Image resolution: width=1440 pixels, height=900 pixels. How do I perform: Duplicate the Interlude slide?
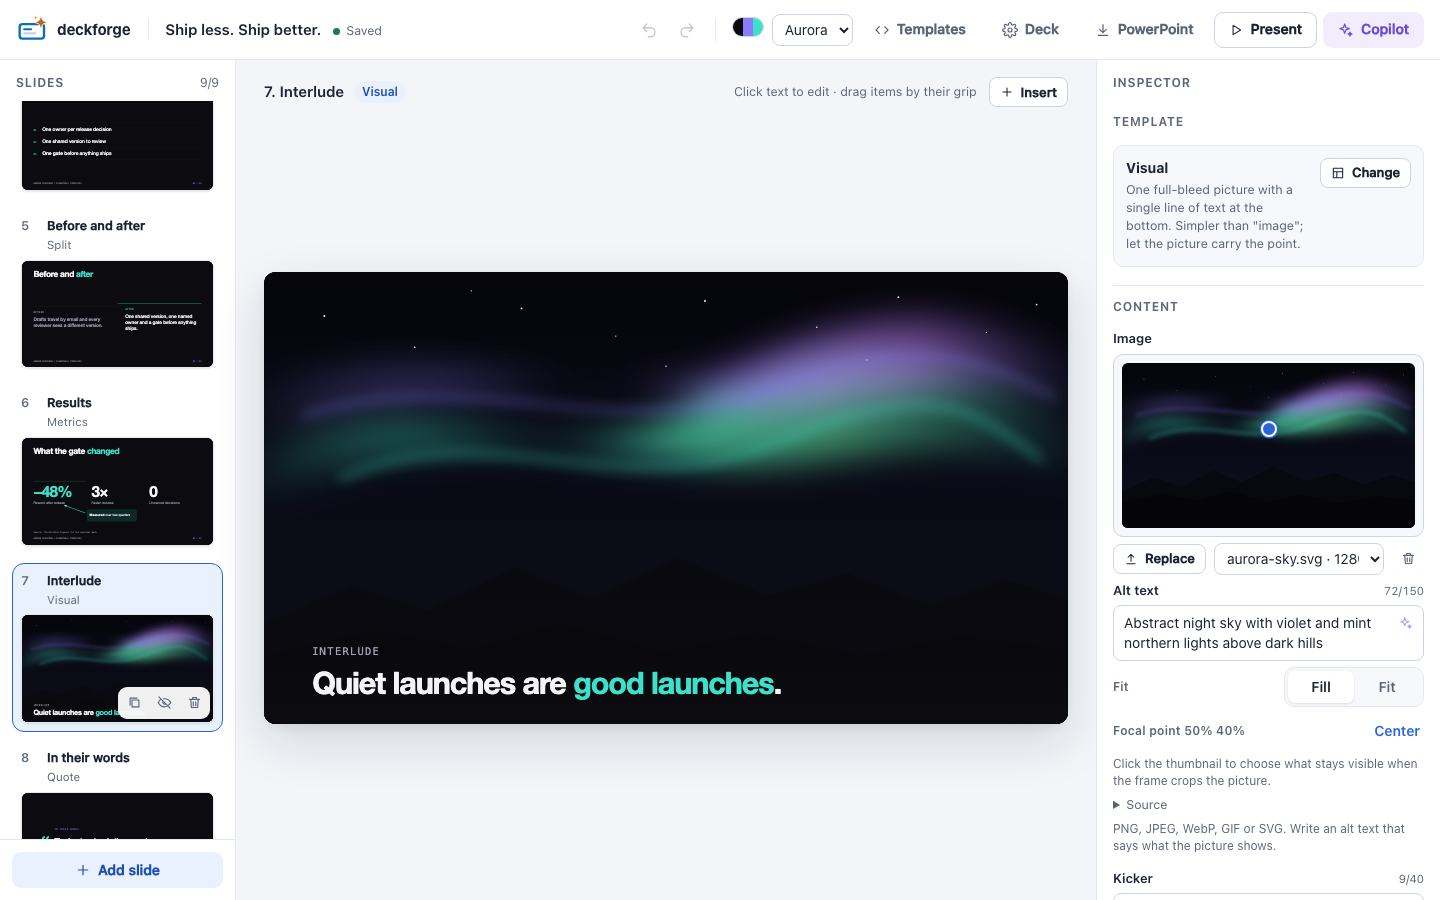134,703
